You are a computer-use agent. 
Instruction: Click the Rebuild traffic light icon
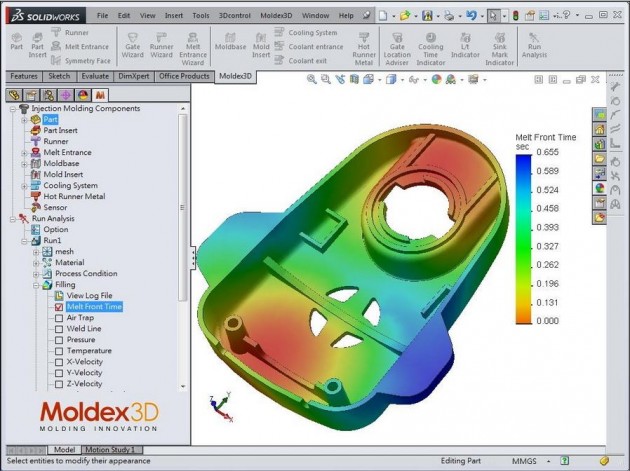(x=516, y=16)
